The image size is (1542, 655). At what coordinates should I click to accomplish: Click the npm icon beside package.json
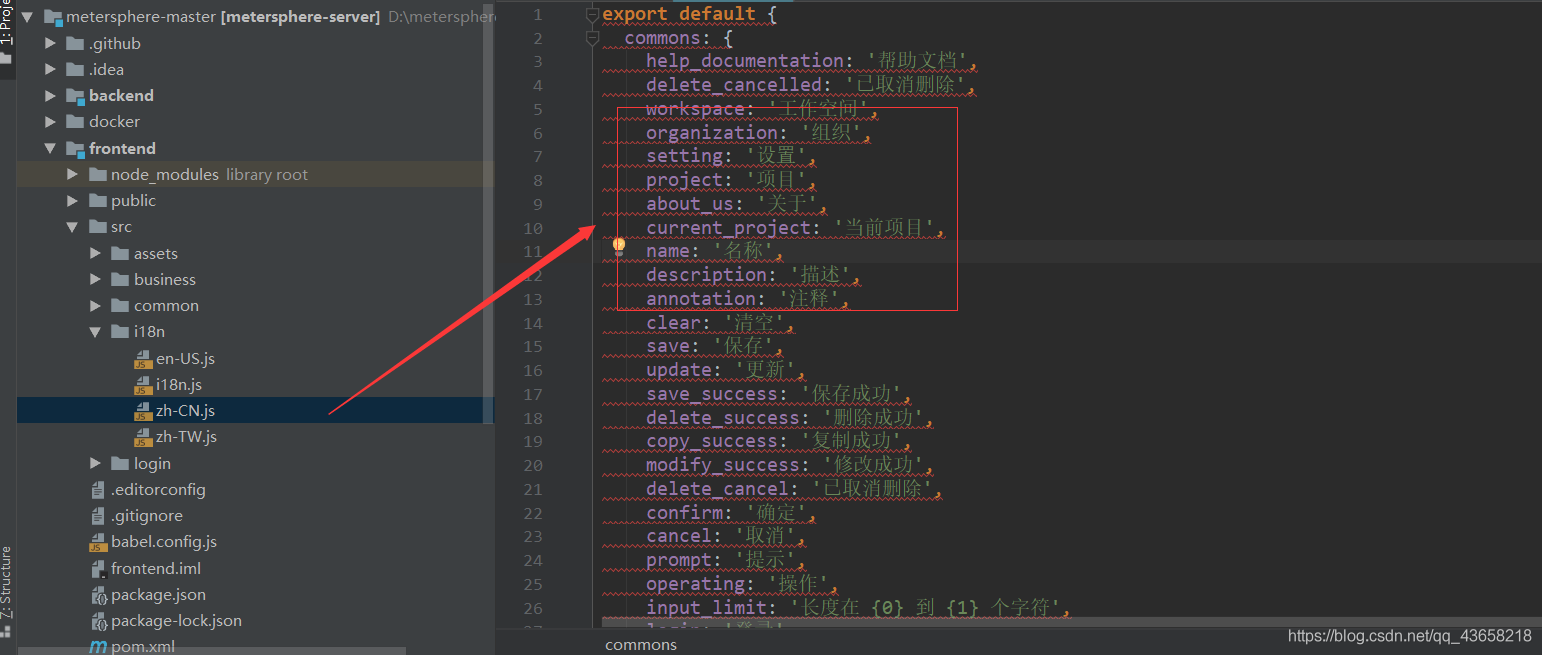97,594
